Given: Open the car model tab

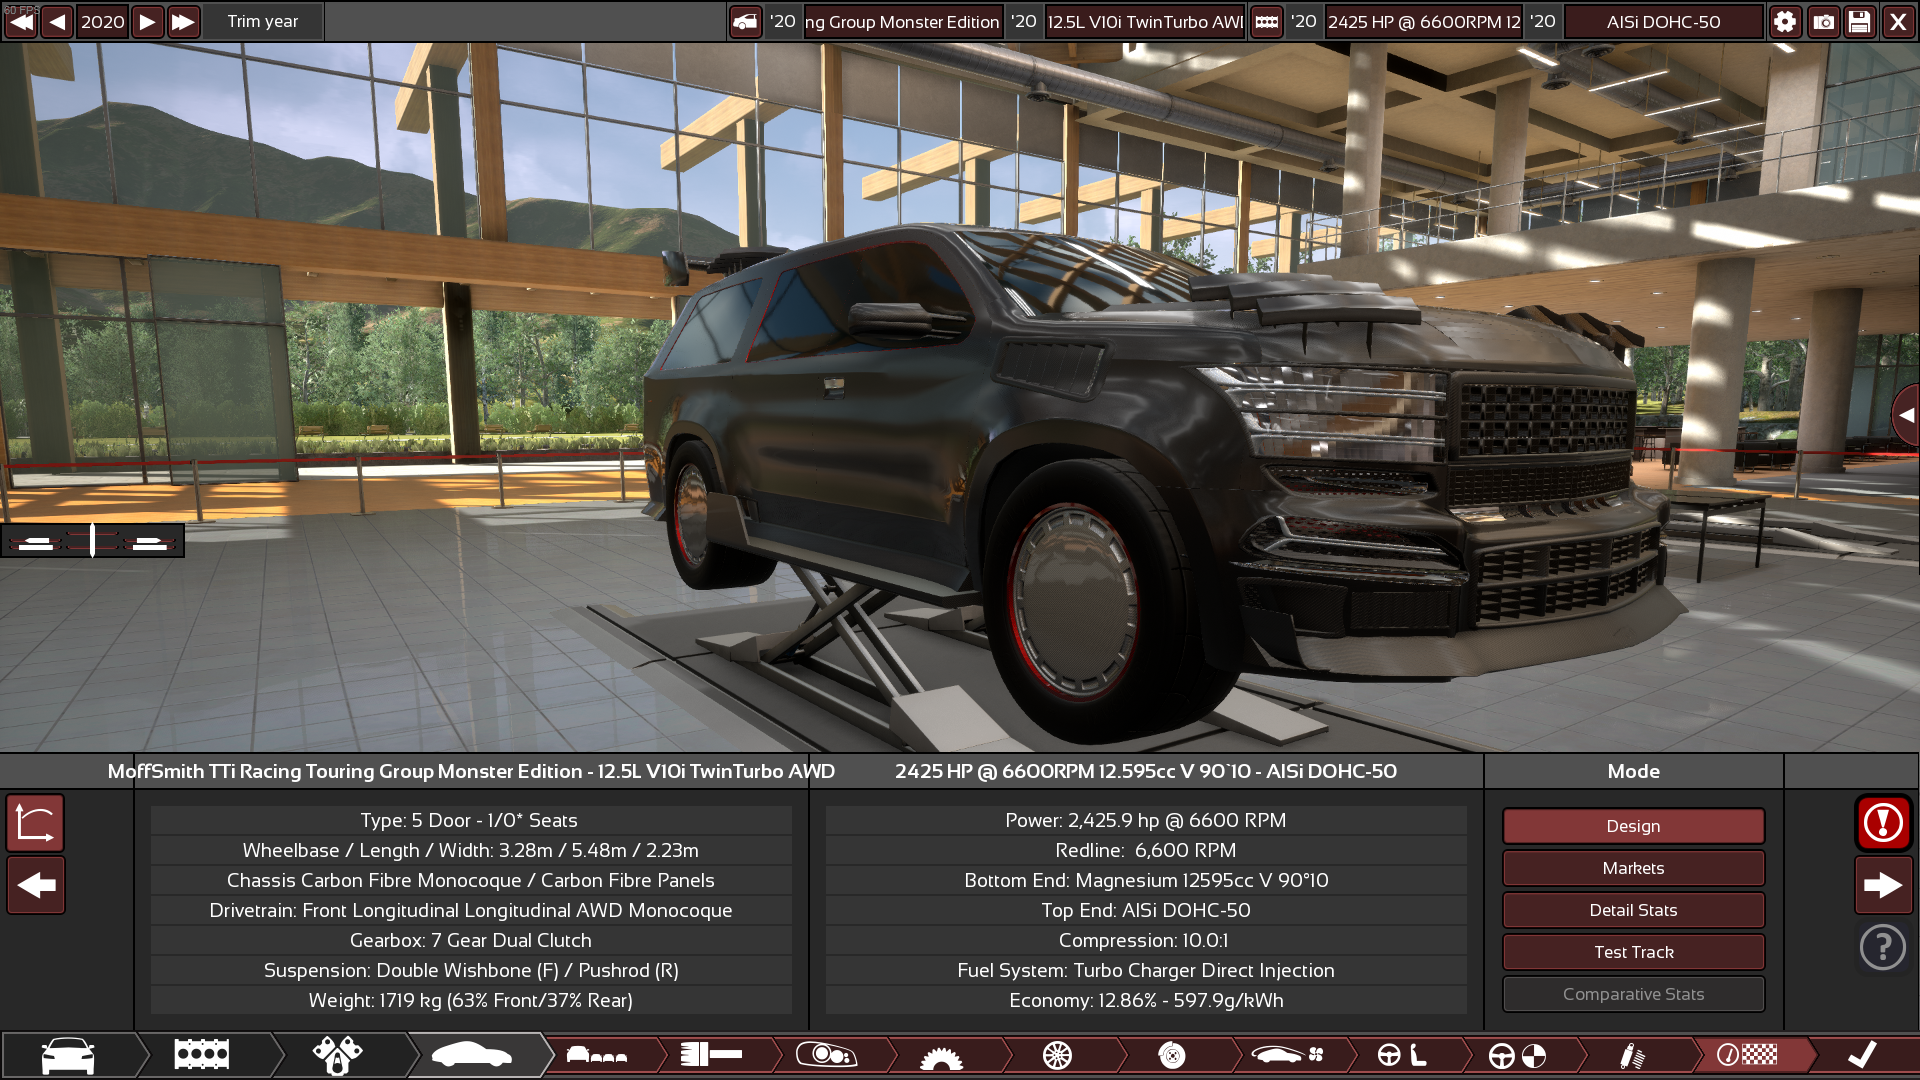Looking at the screenshot, I should click(x=68, y=1055).
